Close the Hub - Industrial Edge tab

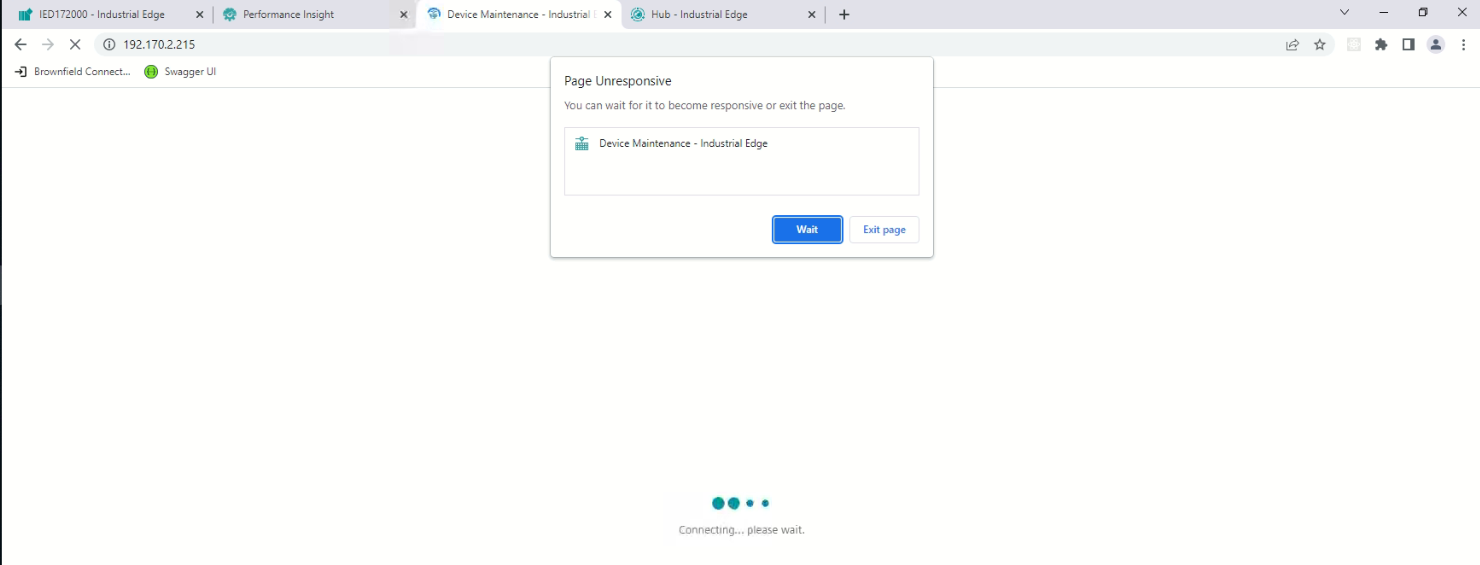click(811, 15)
